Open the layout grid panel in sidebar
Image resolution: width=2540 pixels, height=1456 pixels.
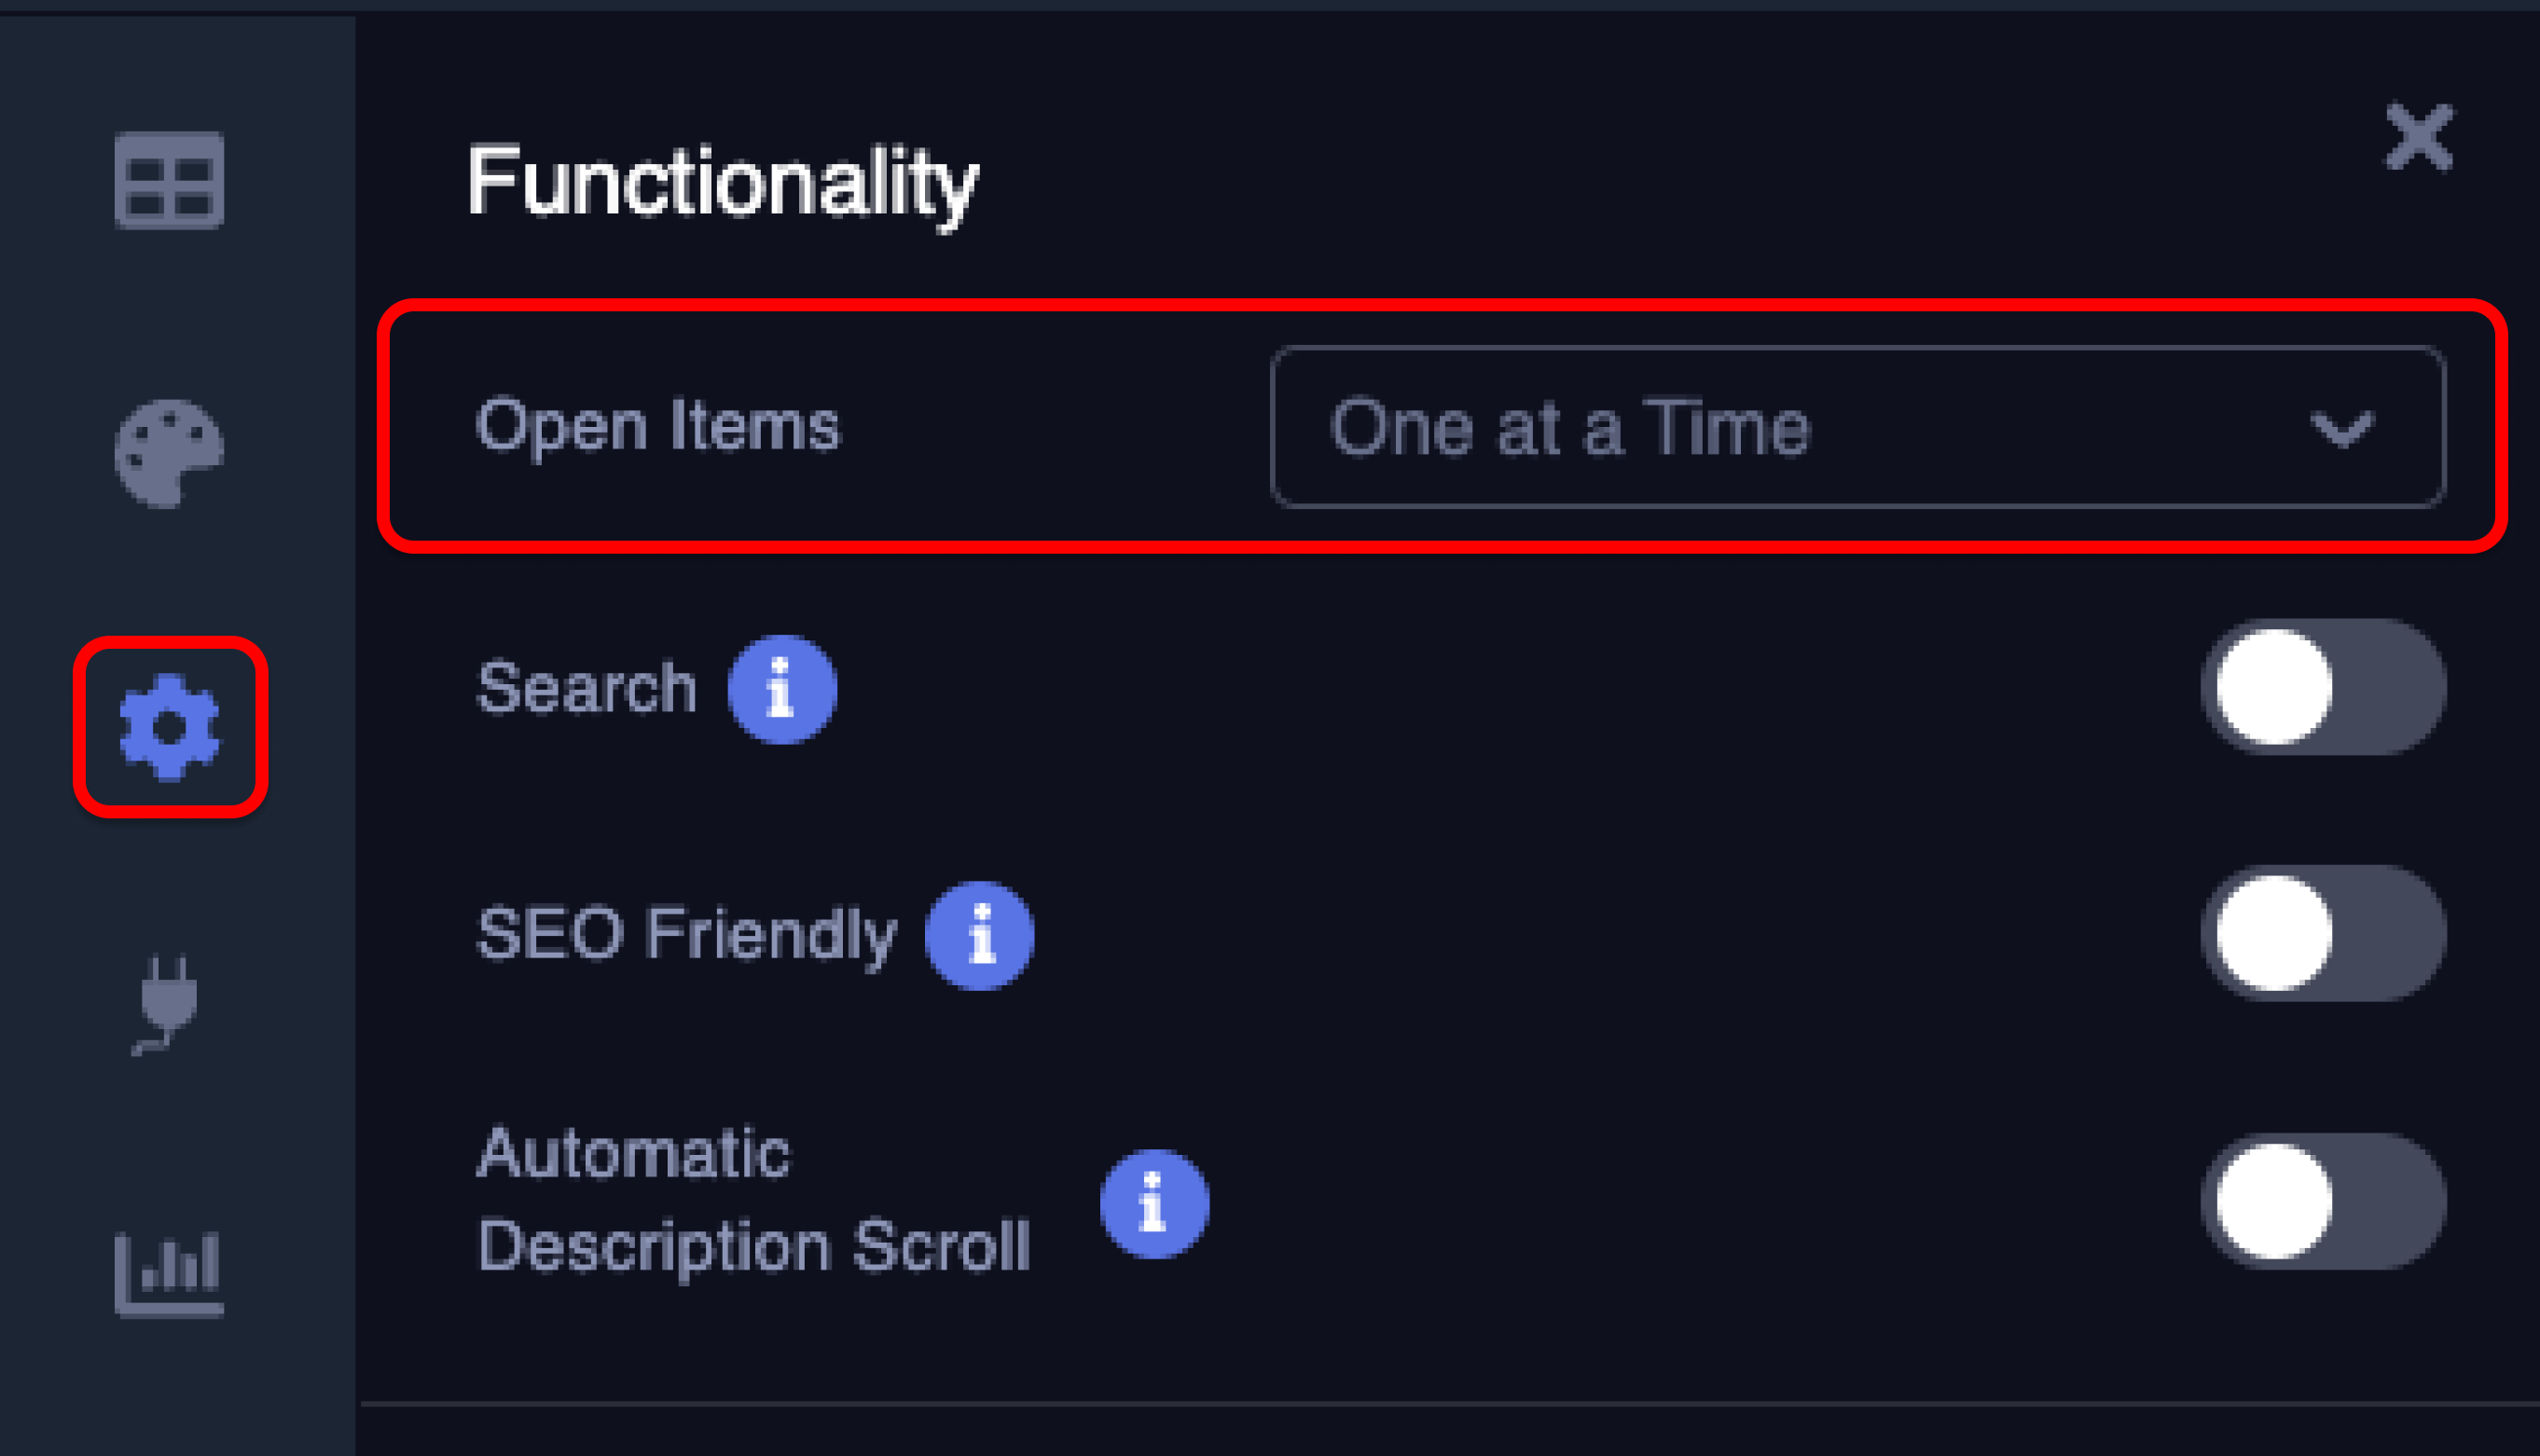pos(169,180)
